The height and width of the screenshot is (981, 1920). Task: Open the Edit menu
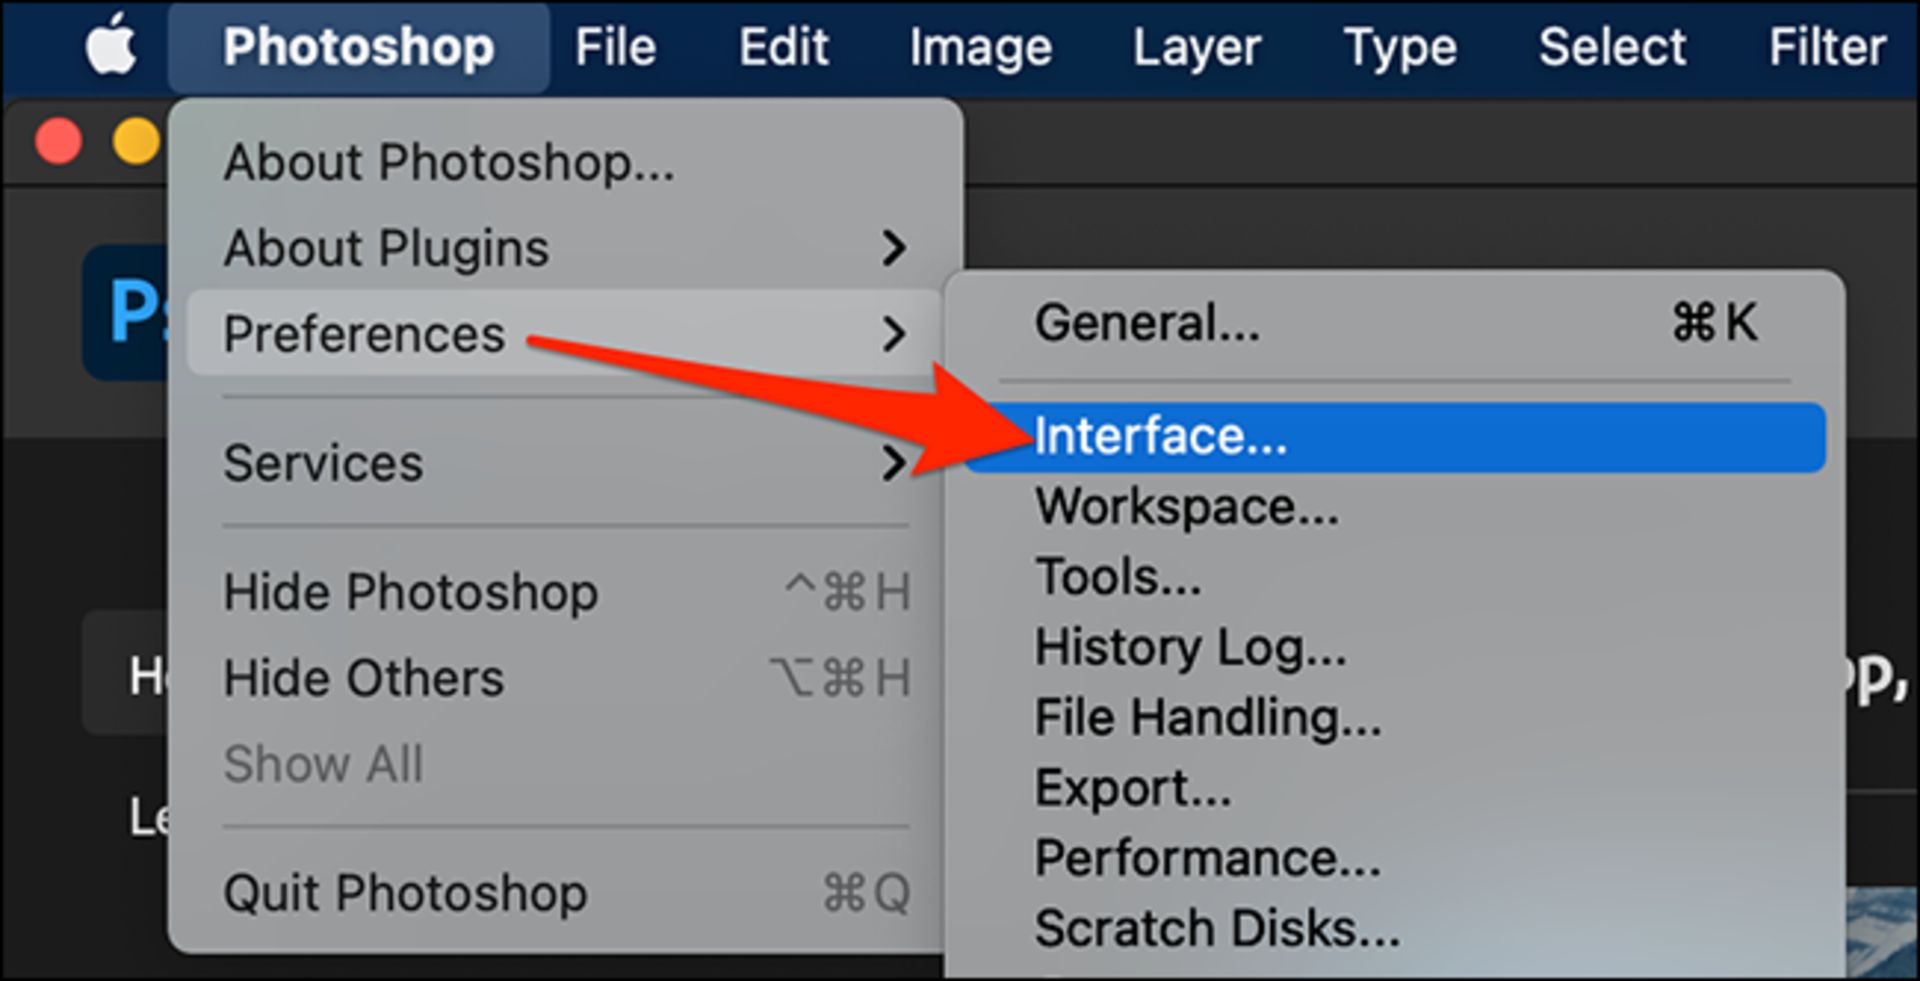784,47
